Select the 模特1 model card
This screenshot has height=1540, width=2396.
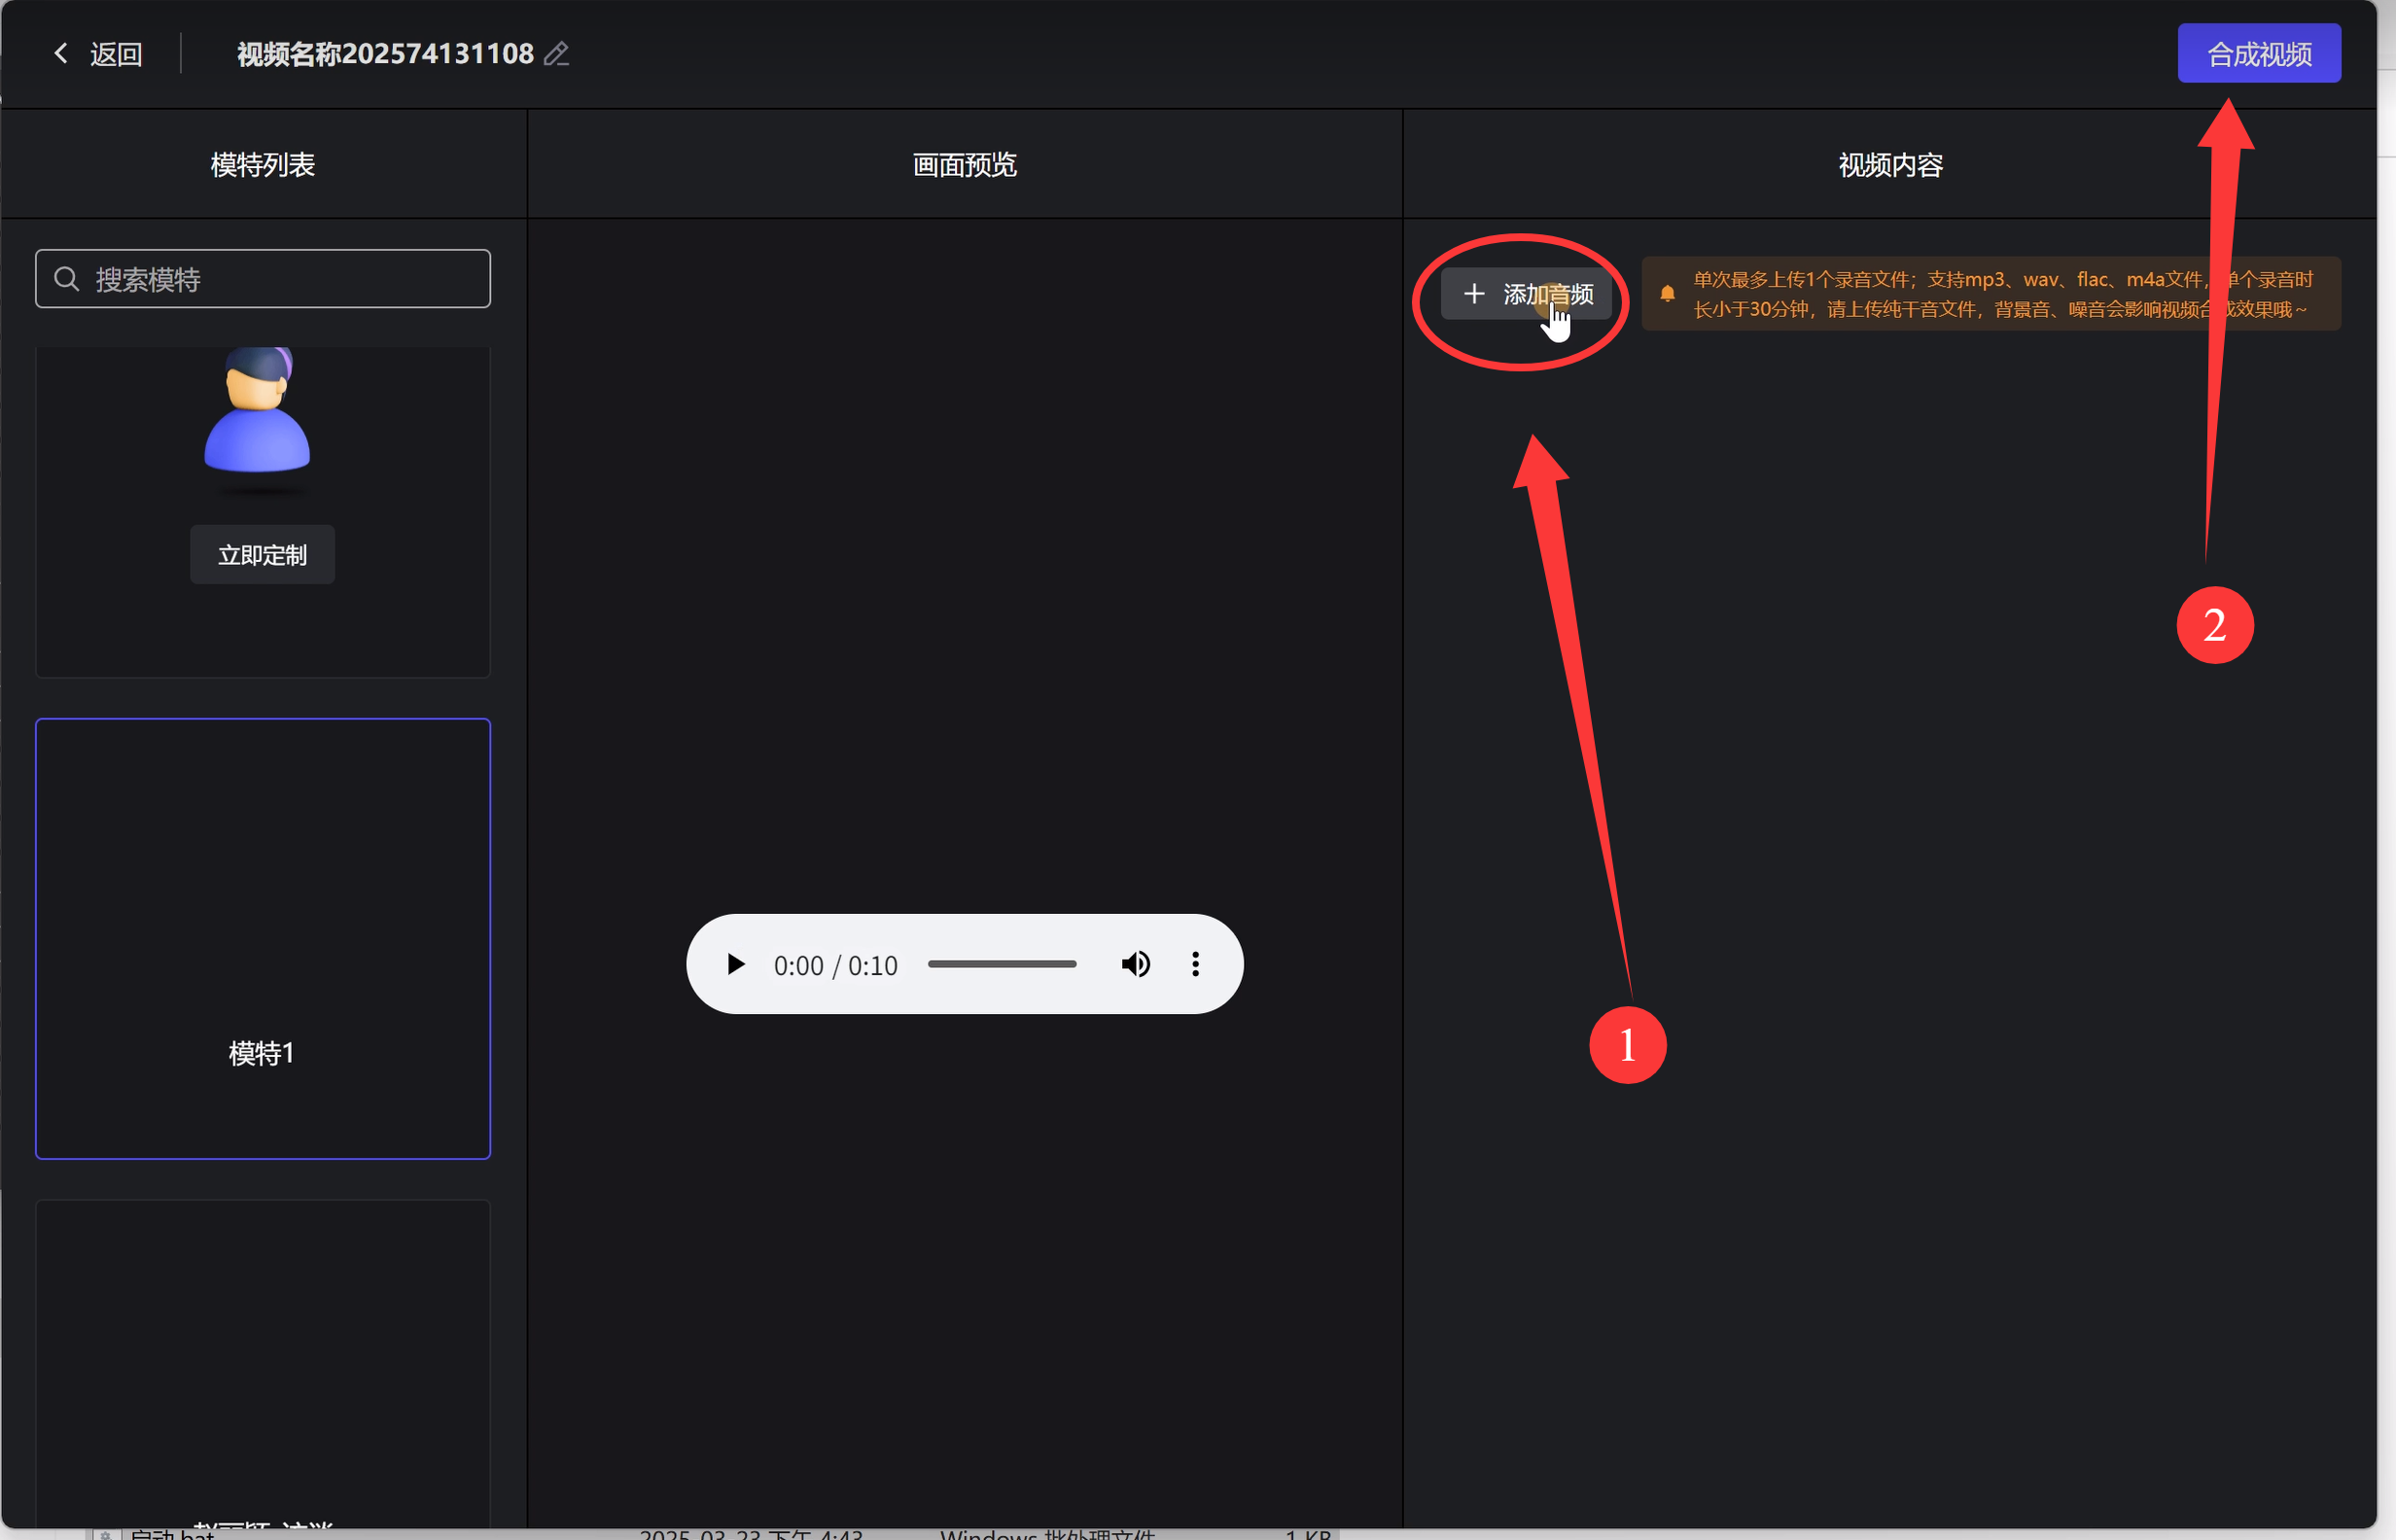click(x=263, y=938)
